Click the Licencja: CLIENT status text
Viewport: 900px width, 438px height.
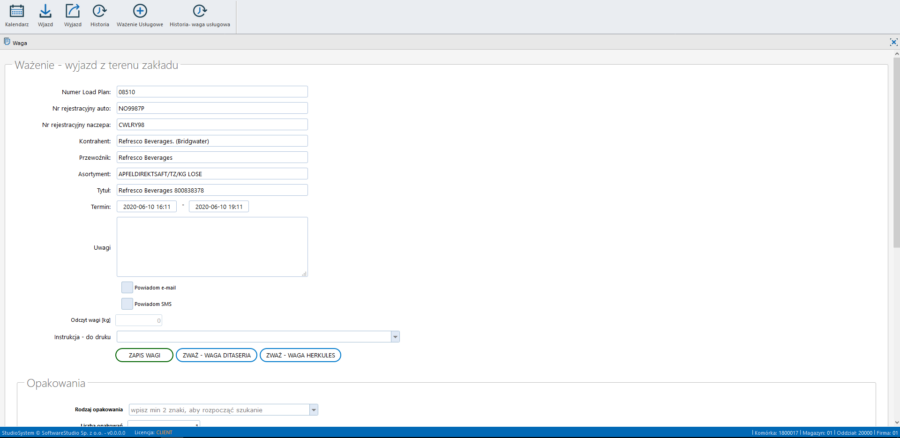tap(153, 433)
